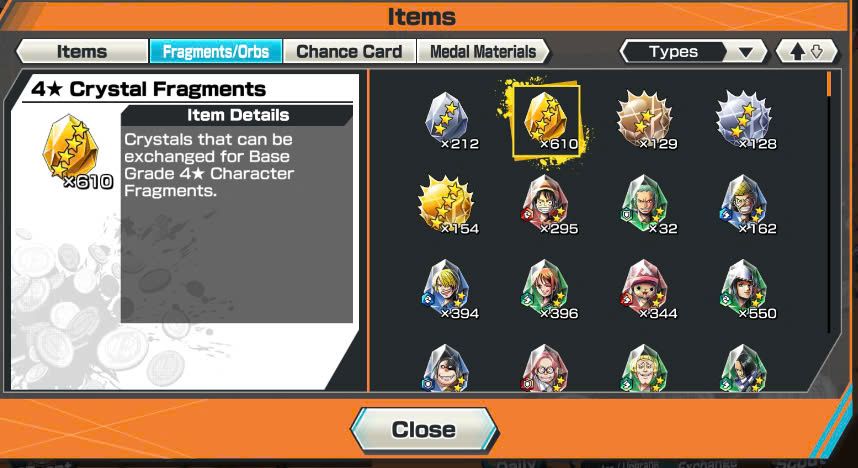Select the Fragments/Orbs tab

point(216,51)
